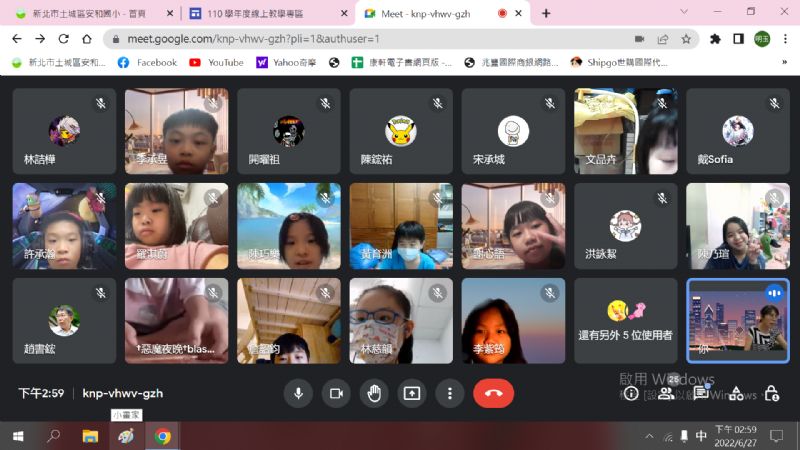The width and height of the screenshot is (800, 450).
Task: Go forward in Chrome
Action: point(40,39)
